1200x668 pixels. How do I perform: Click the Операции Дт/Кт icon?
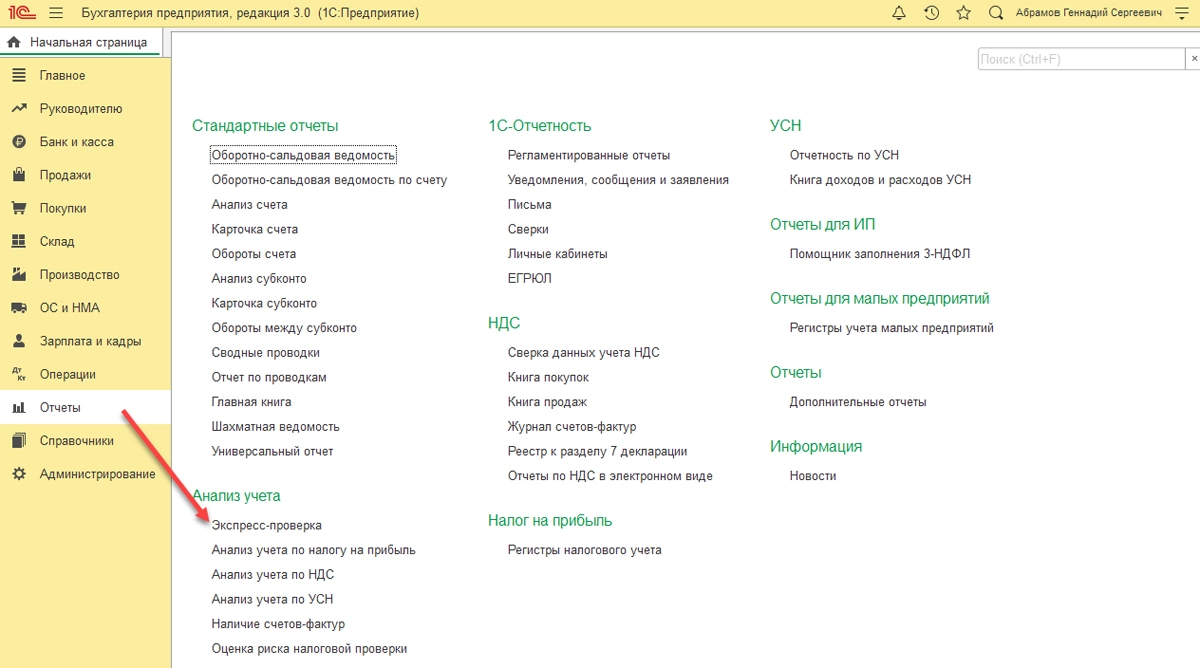[x=18, y=374]
